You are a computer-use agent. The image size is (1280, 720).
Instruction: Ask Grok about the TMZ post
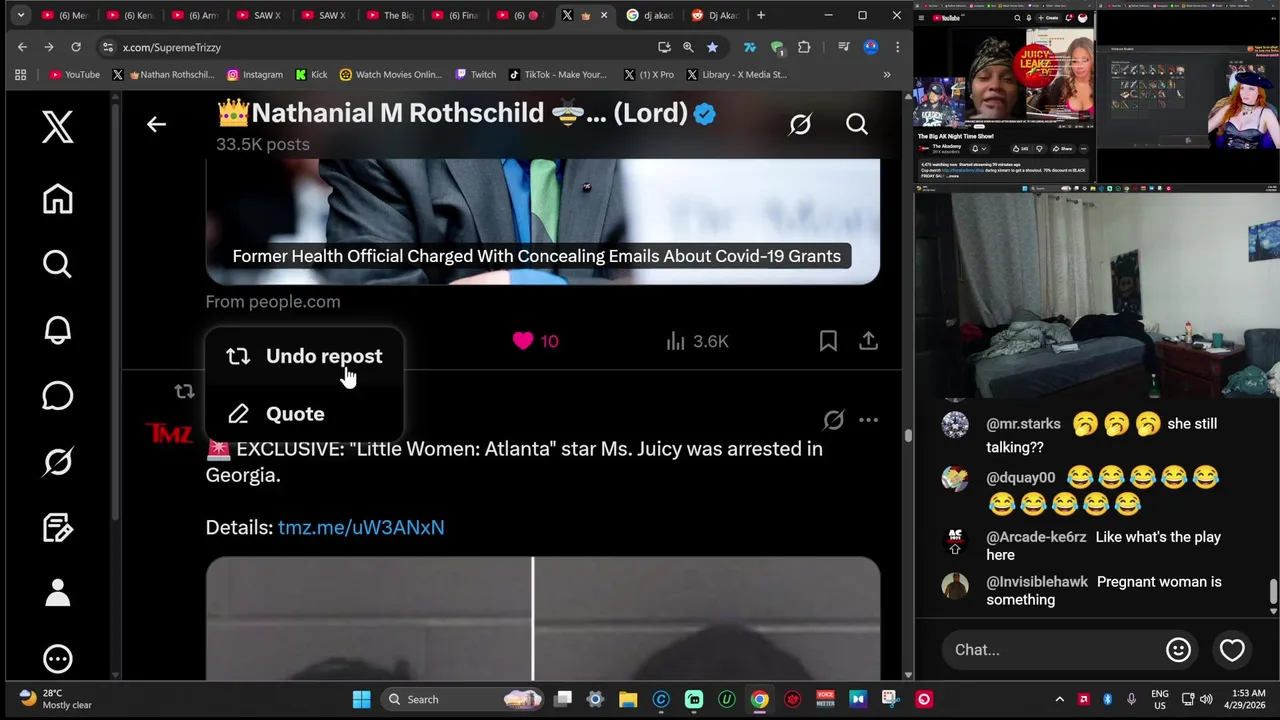[x=833, y=420]
